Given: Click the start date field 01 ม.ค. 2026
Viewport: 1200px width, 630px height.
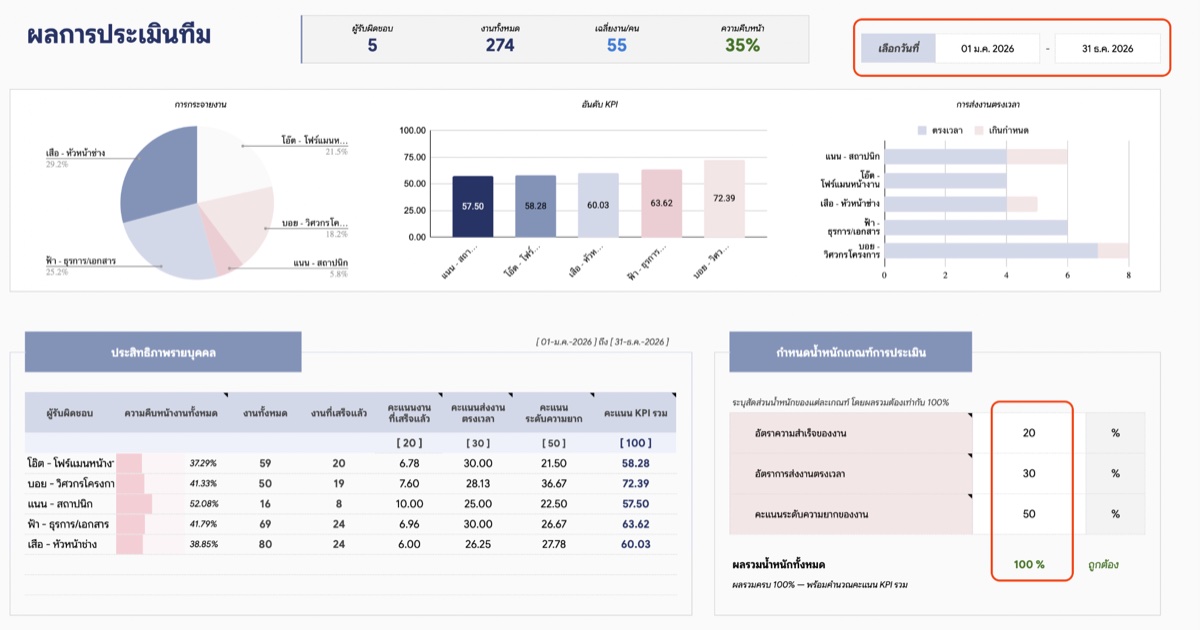Looking at the screenshot, I should 987,48.
